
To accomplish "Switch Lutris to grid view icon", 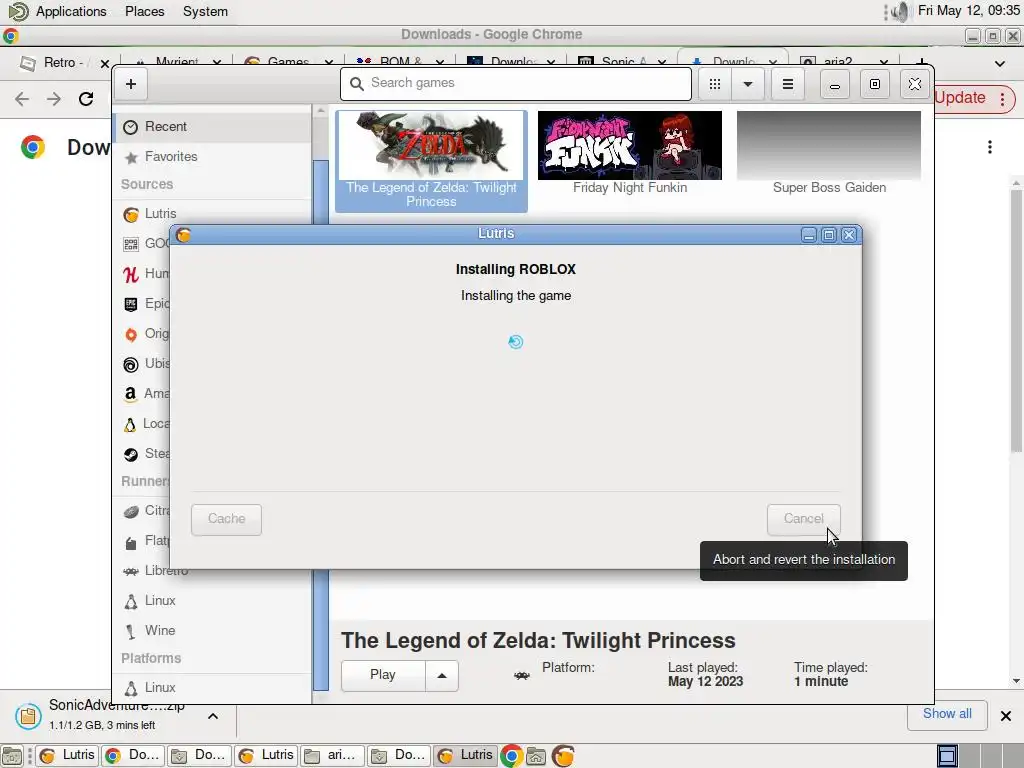I will tap(715, 84).
